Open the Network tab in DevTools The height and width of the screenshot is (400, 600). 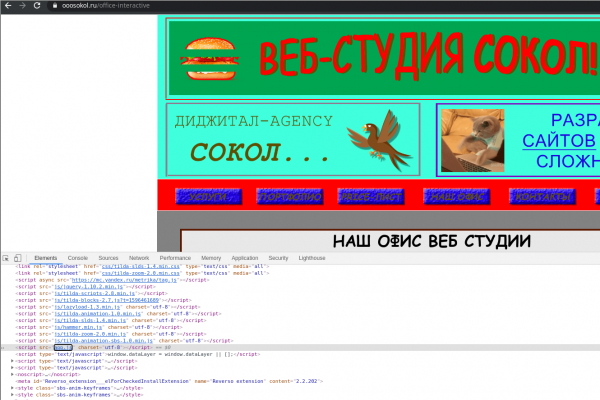tap(139, 258)
